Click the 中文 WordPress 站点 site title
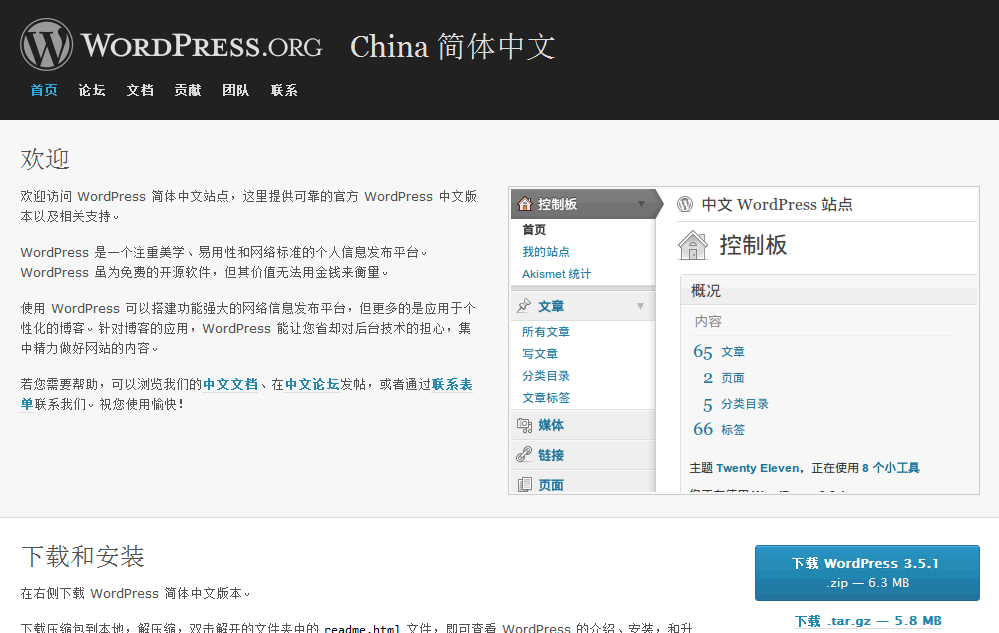 click(x=777, y=204)
